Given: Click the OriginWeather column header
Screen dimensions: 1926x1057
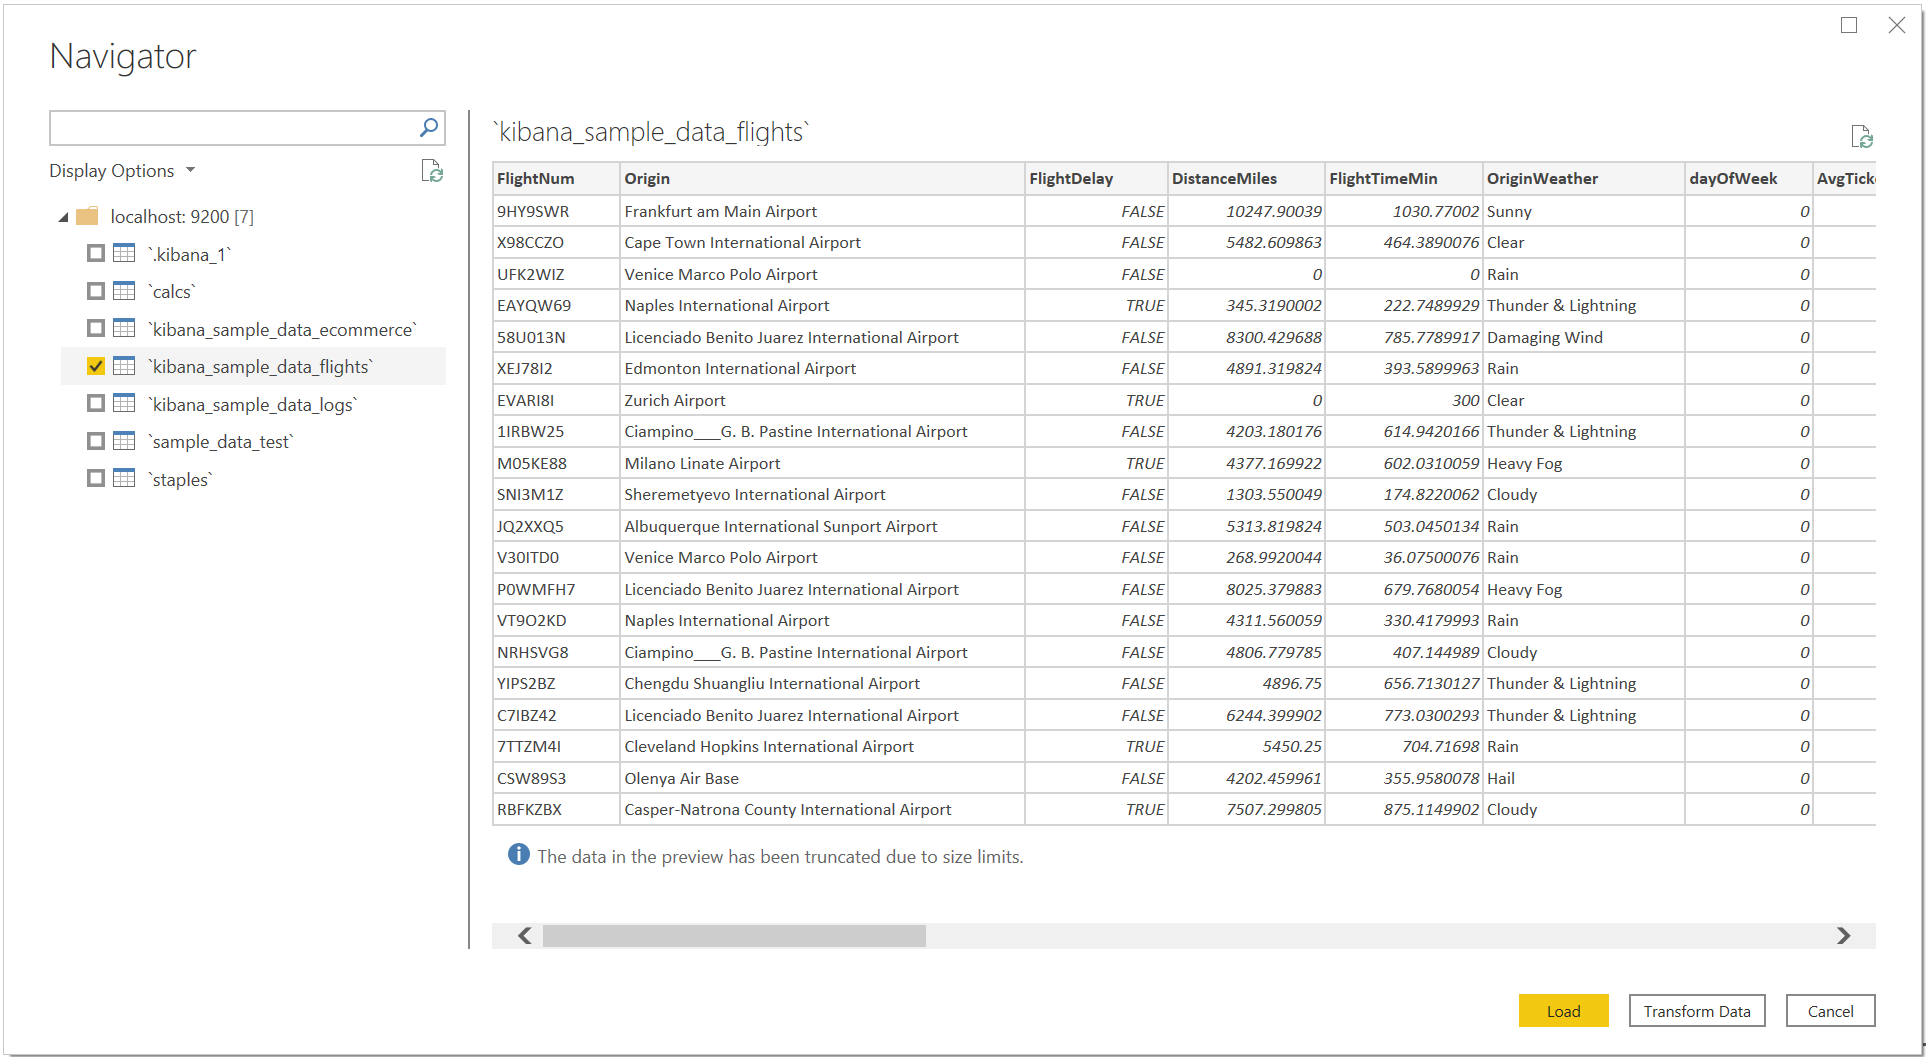Looking at the screenshot, I should (x=1584, y=178).
